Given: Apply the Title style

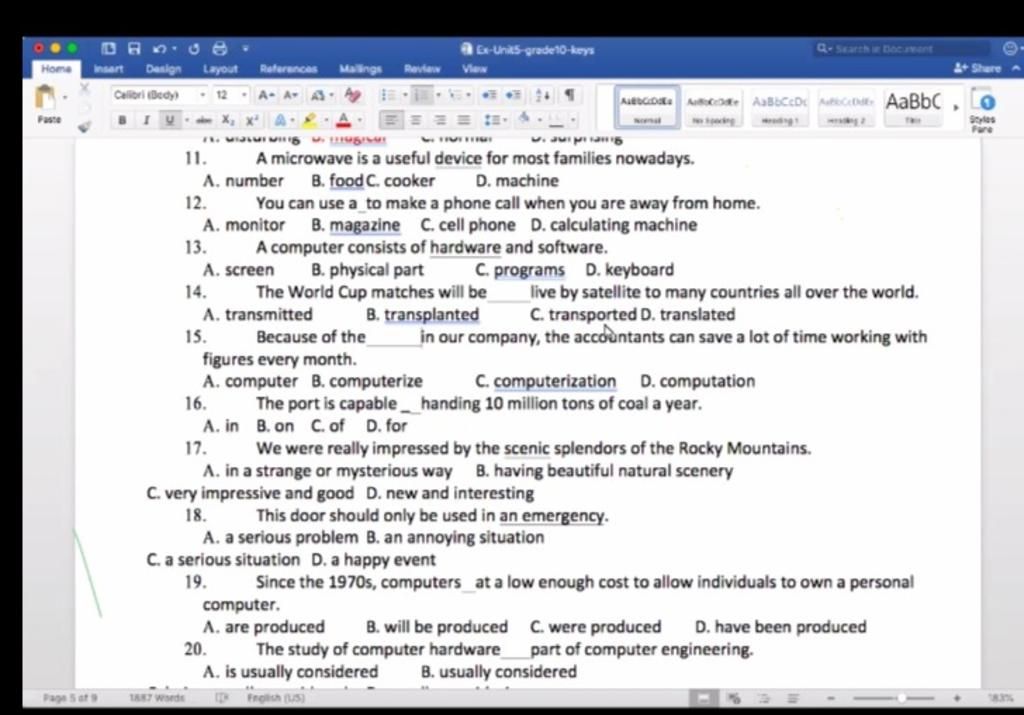Looking at the screenshot, I should [913, 108].
